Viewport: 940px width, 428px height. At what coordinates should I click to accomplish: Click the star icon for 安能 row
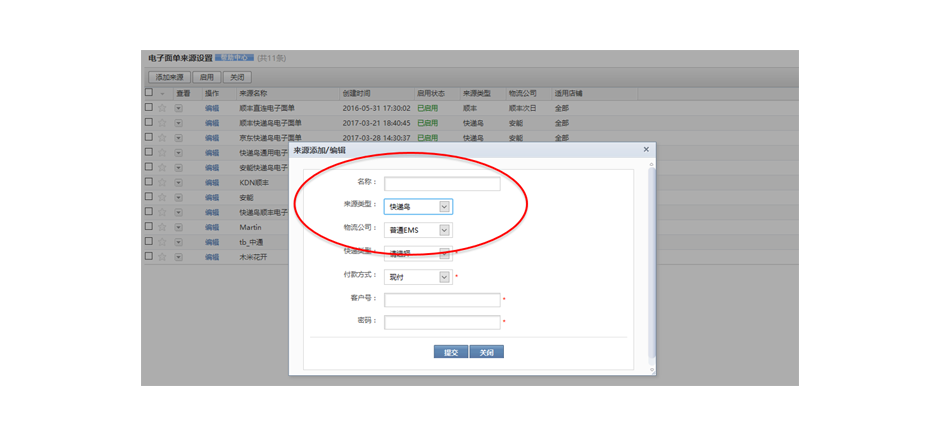(x=162, y=198)
